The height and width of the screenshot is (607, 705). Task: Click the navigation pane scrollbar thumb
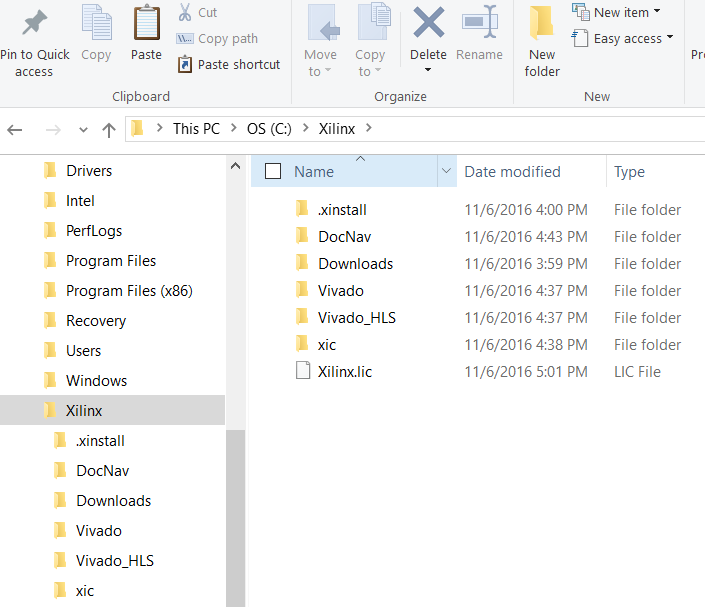(x=235, y=518)
